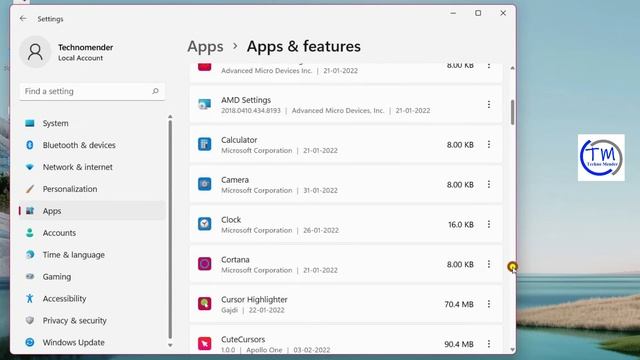
Task: Click the Calculator app icon
Action: coord(204,144)
